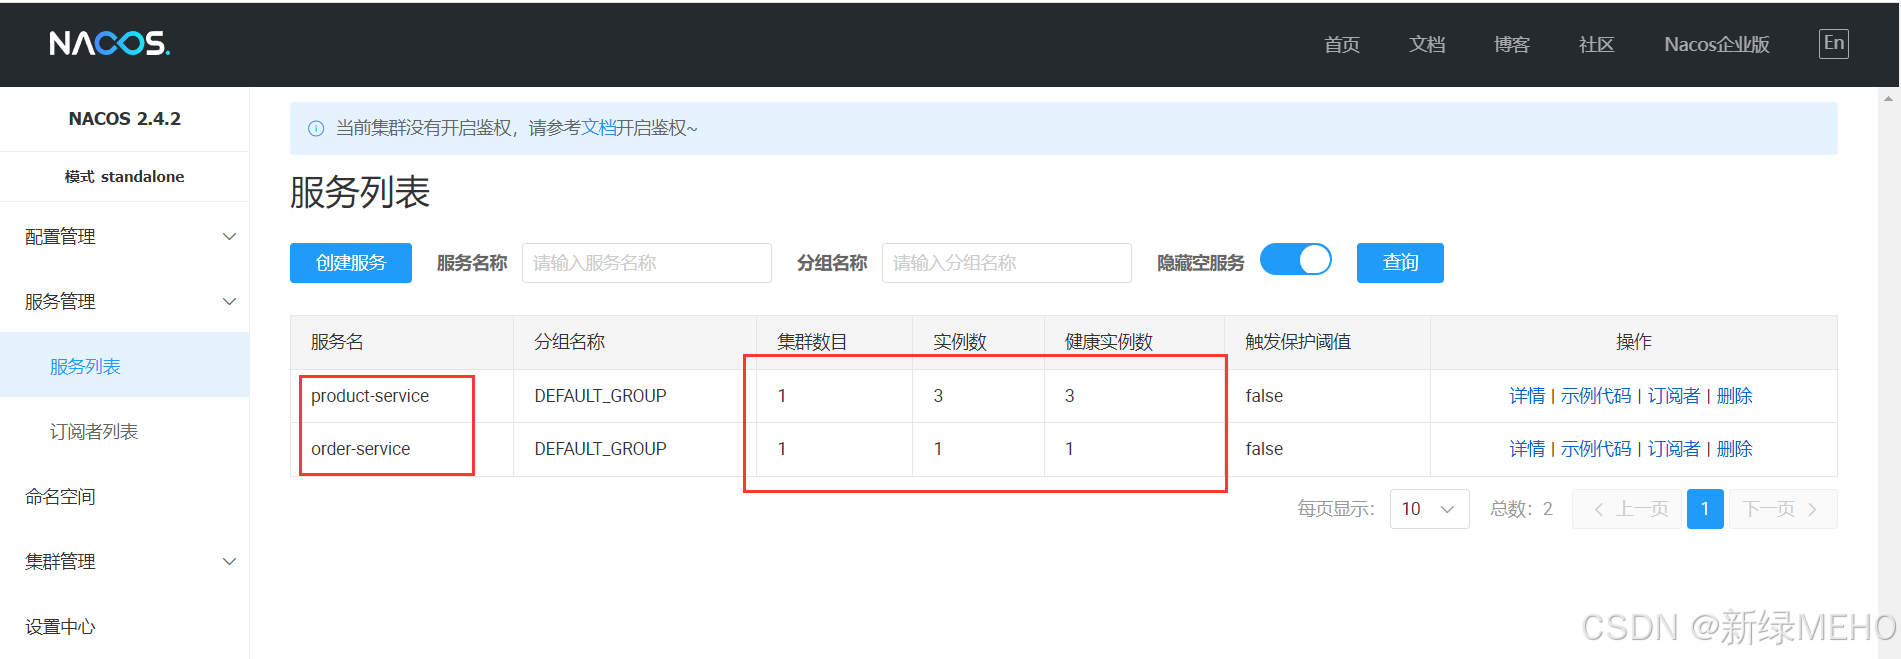The height and width of the screenshot is (659, 1901).
Task: Click the NACOS logo
Action: (x=110, y=43)
